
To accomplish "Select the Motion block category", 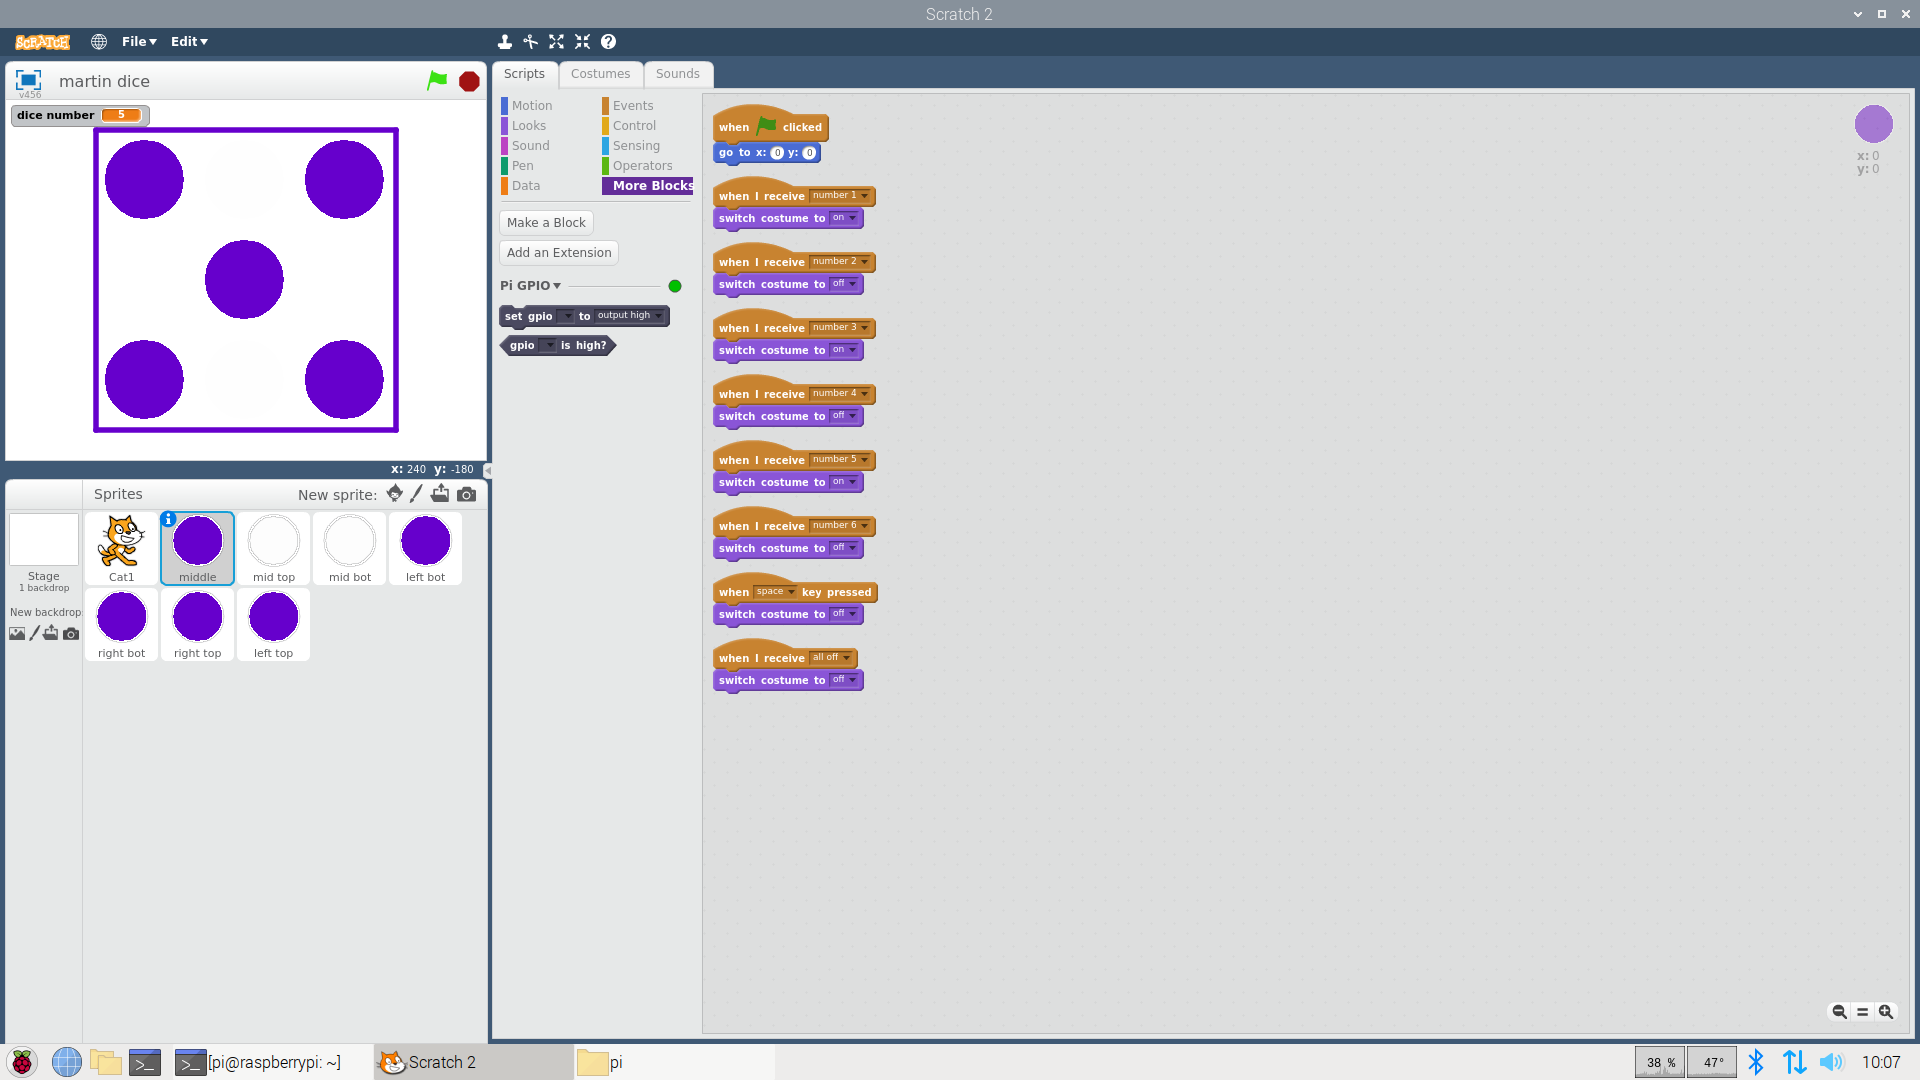I will pyautogui.click(x=531, y=106).
